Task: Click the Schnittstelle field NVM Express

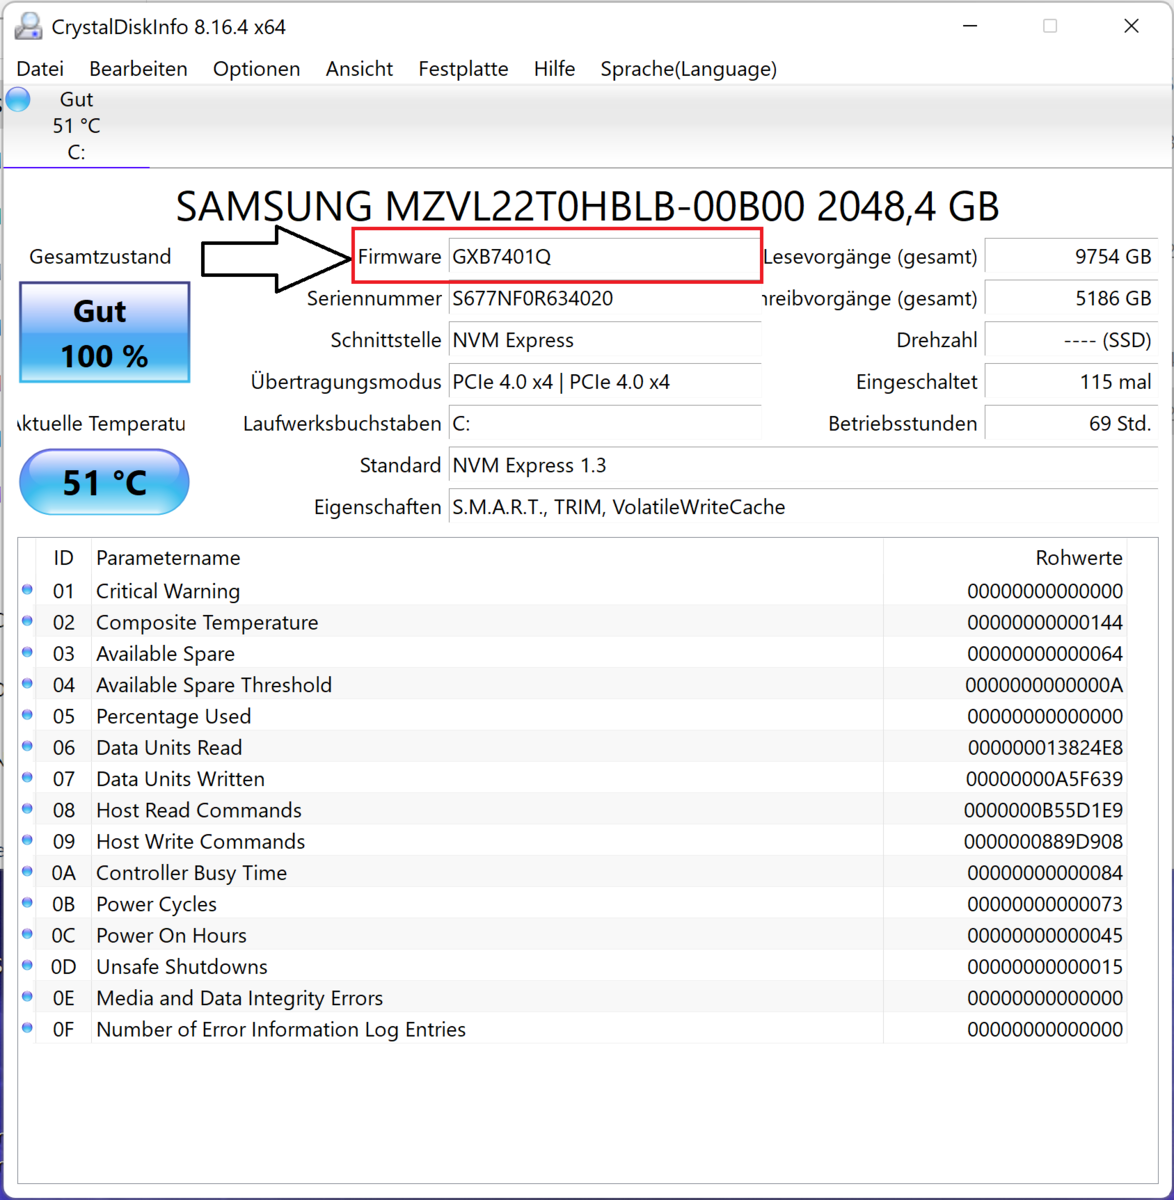Action: [604, 341]
